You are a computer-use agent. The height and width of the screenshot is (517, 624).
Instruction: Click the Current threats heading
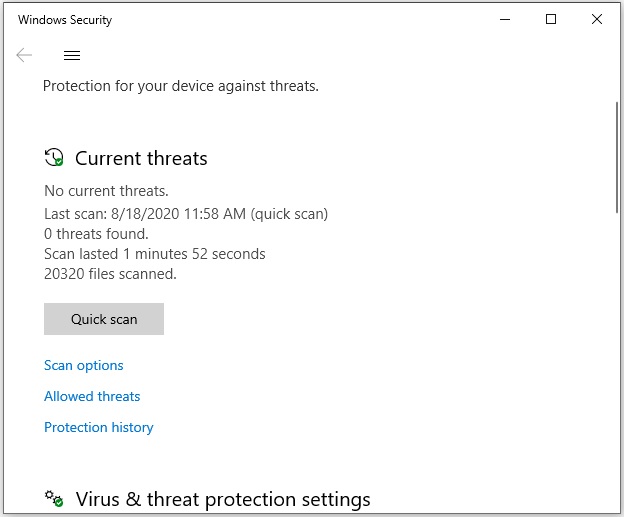141,158
